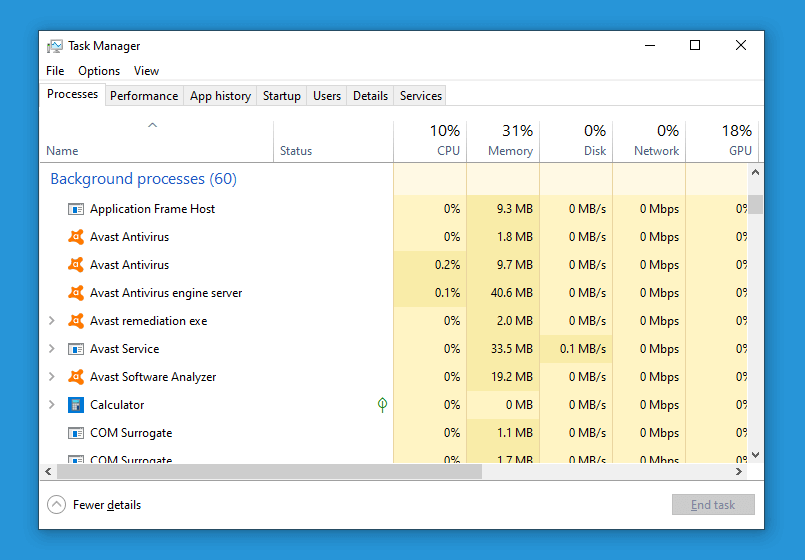Click the COM Surrogate 1.1 MB row icon

tap(76, 433)
